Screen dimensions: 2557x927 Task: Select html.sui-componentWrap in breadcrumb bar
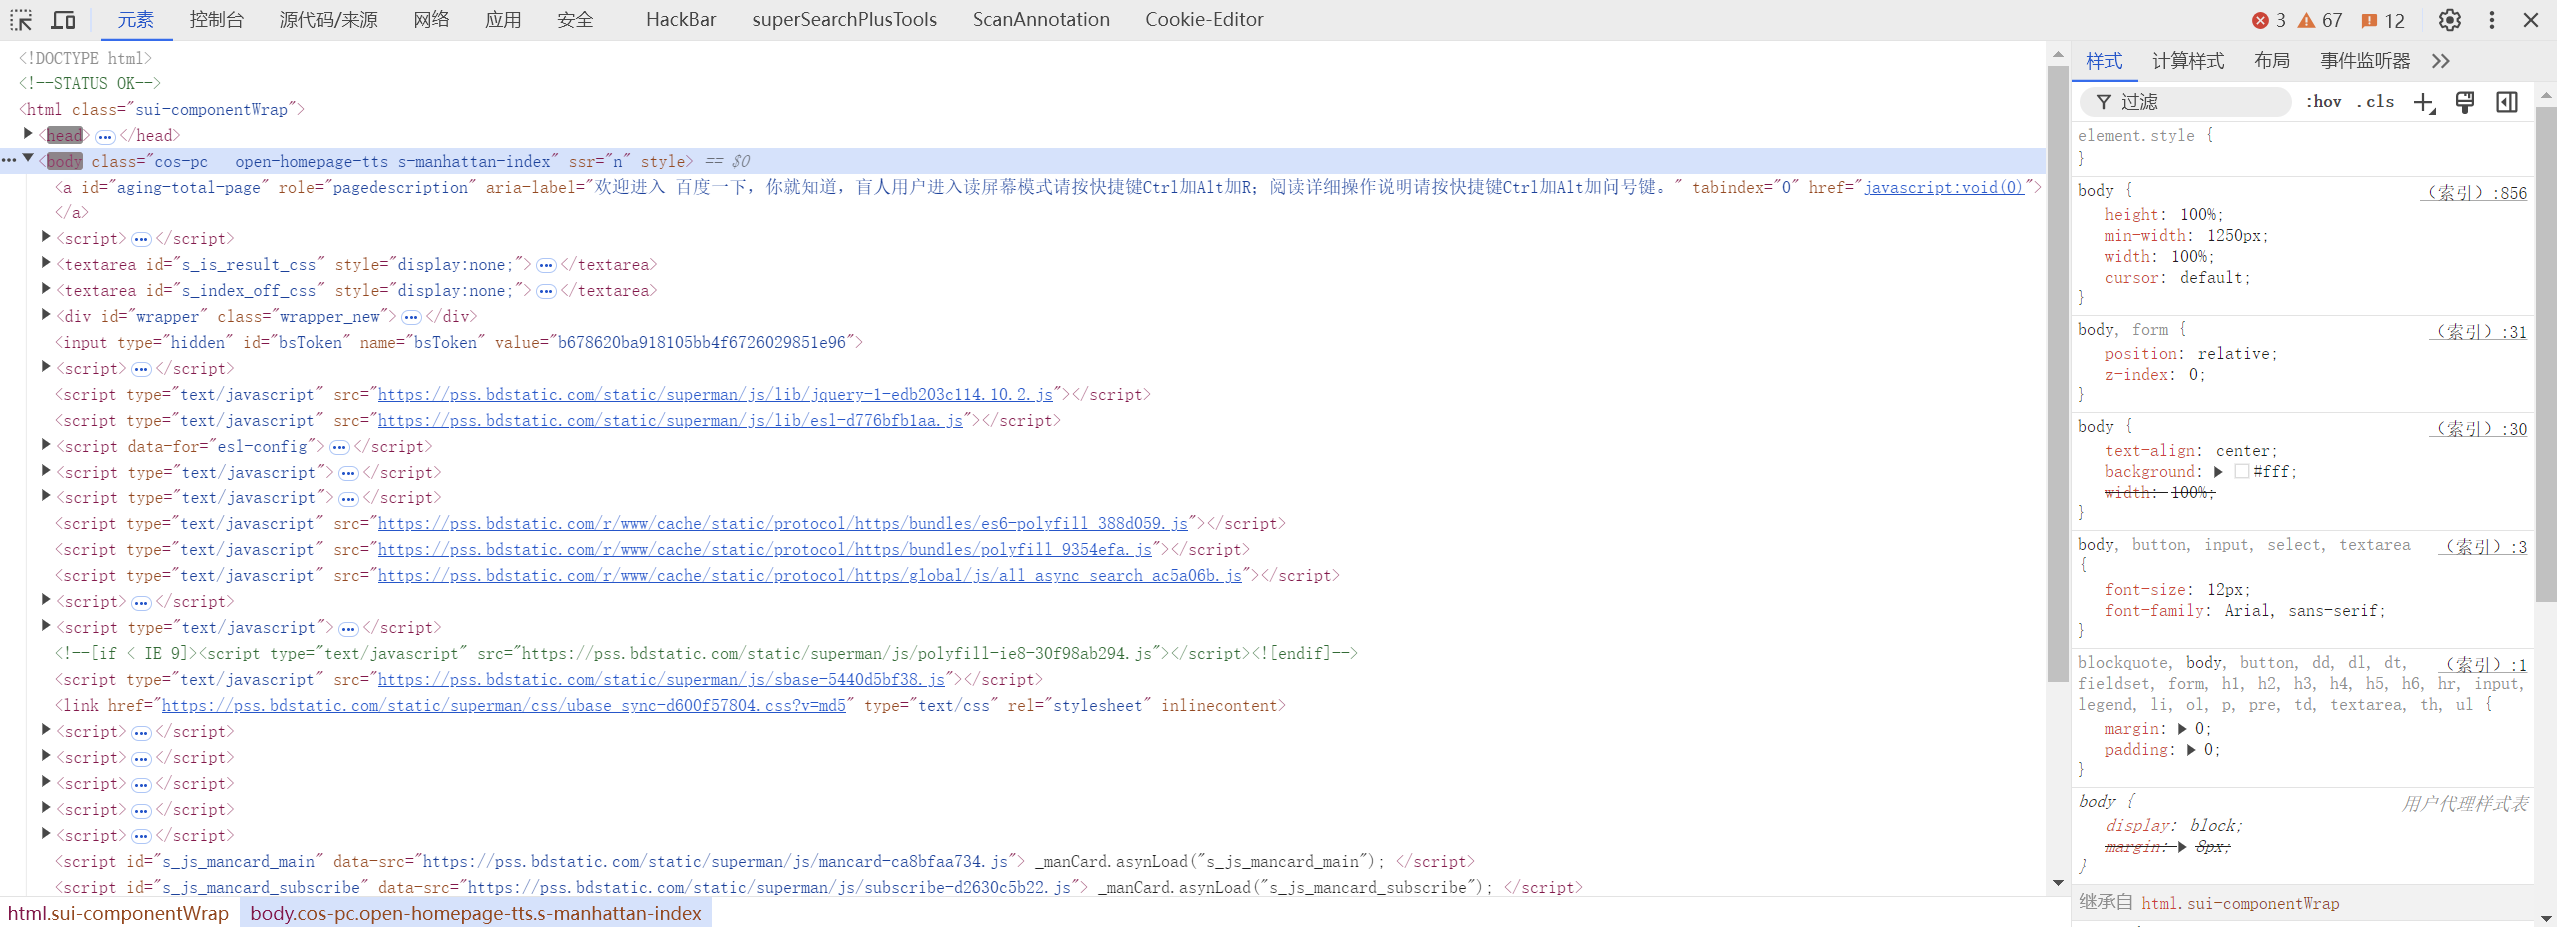[118, 913]
